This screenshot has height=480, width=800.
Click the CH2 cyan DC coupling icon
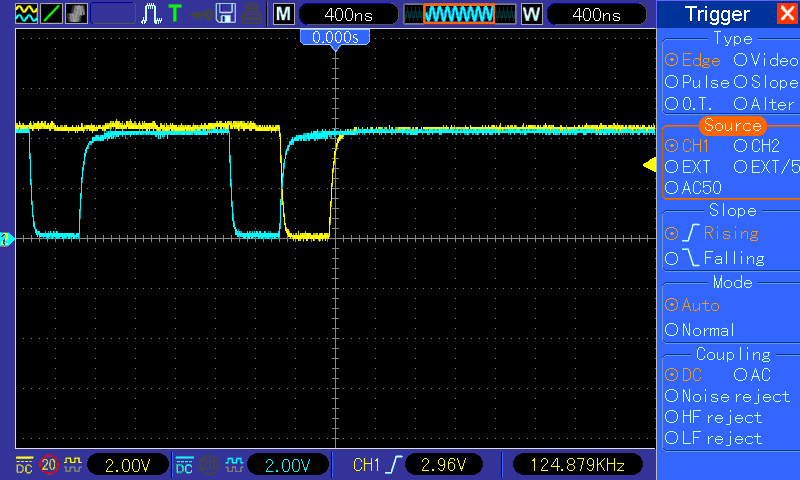tap(184, 465)
